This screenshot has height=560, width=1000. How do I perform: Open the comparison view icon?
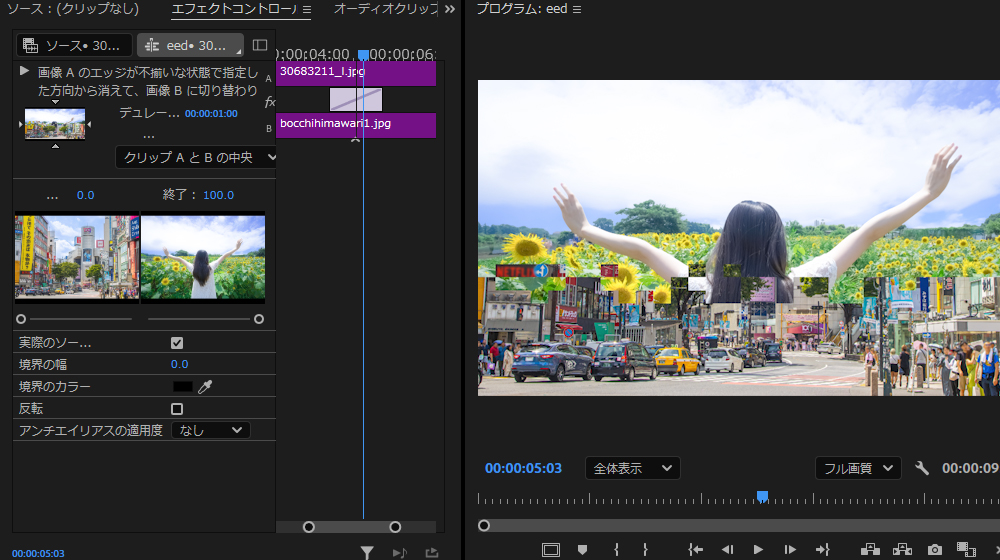[x=966, y=550]
